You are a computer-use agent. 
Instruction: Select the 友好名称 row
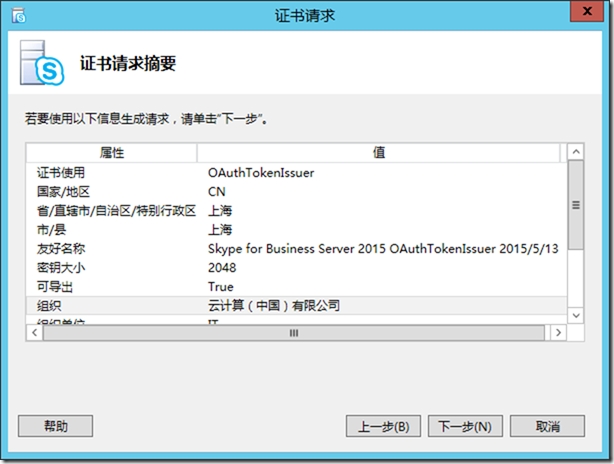(x=296, y=249)
